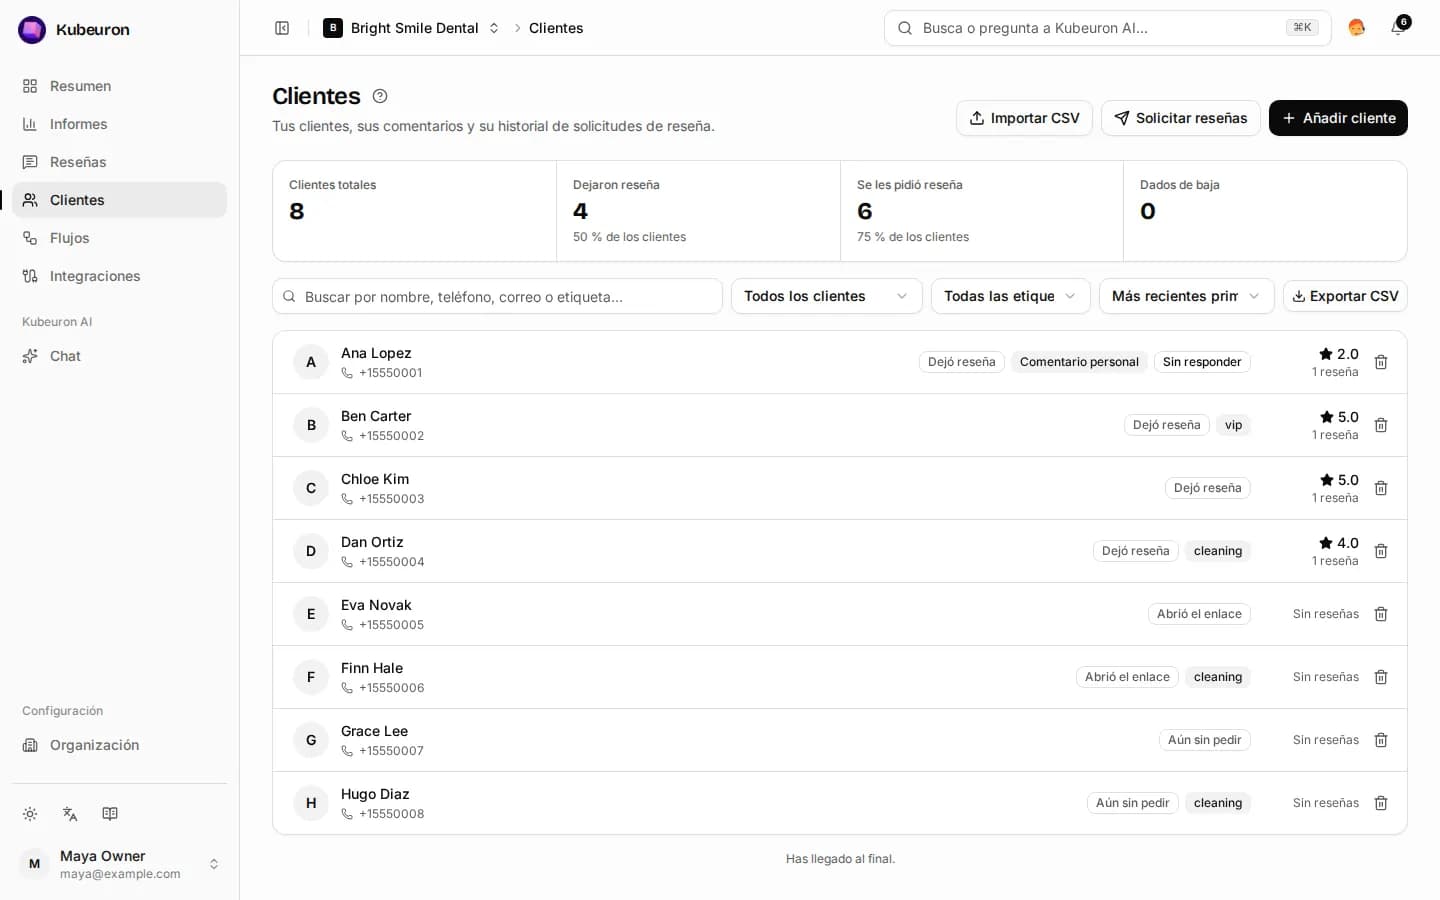The height and width of the screenshot is (900, 1440).
Task: Click vip tag on Ben Carter
Action: pos(1233,425)
